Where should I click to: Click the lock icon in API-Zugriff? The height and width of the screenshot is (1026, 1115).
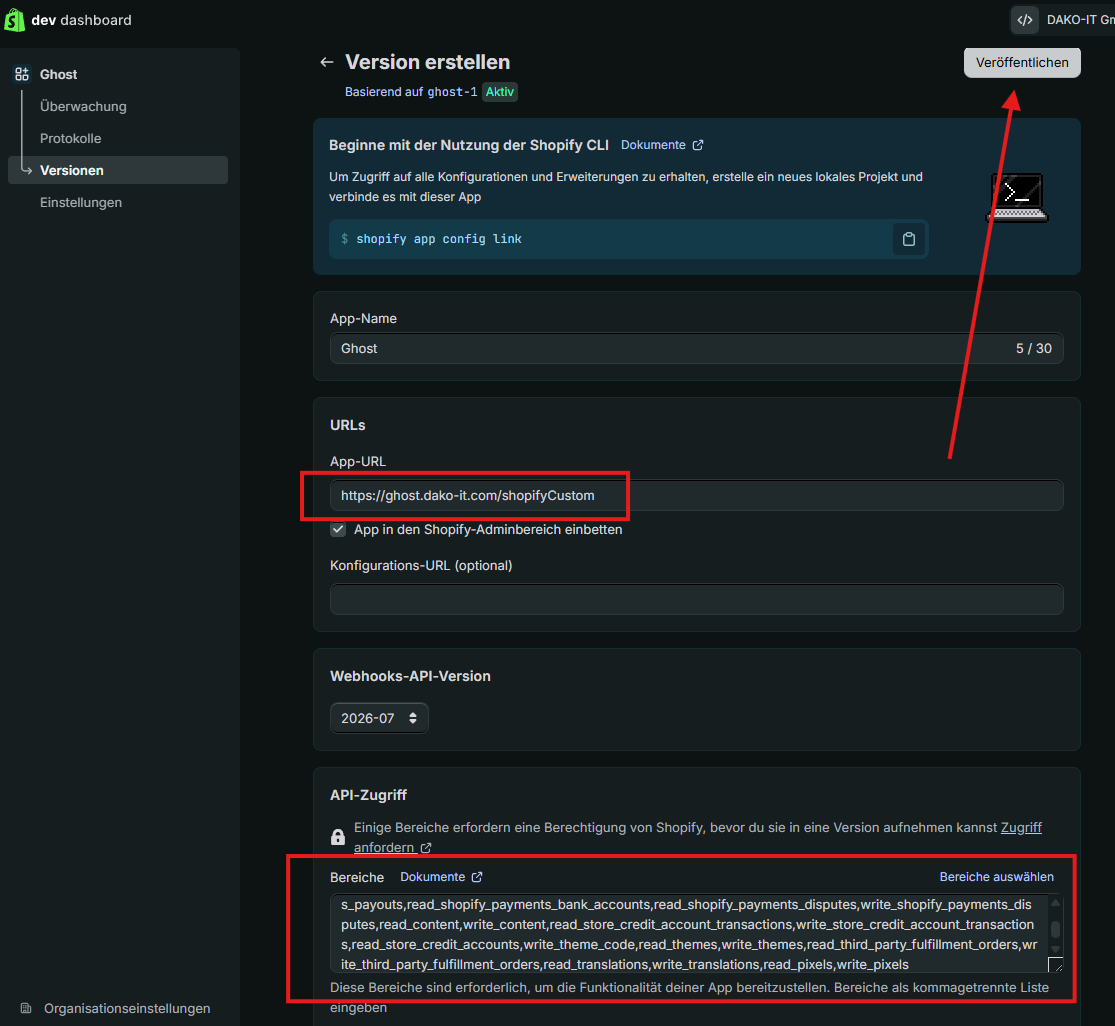coord(338,837)
